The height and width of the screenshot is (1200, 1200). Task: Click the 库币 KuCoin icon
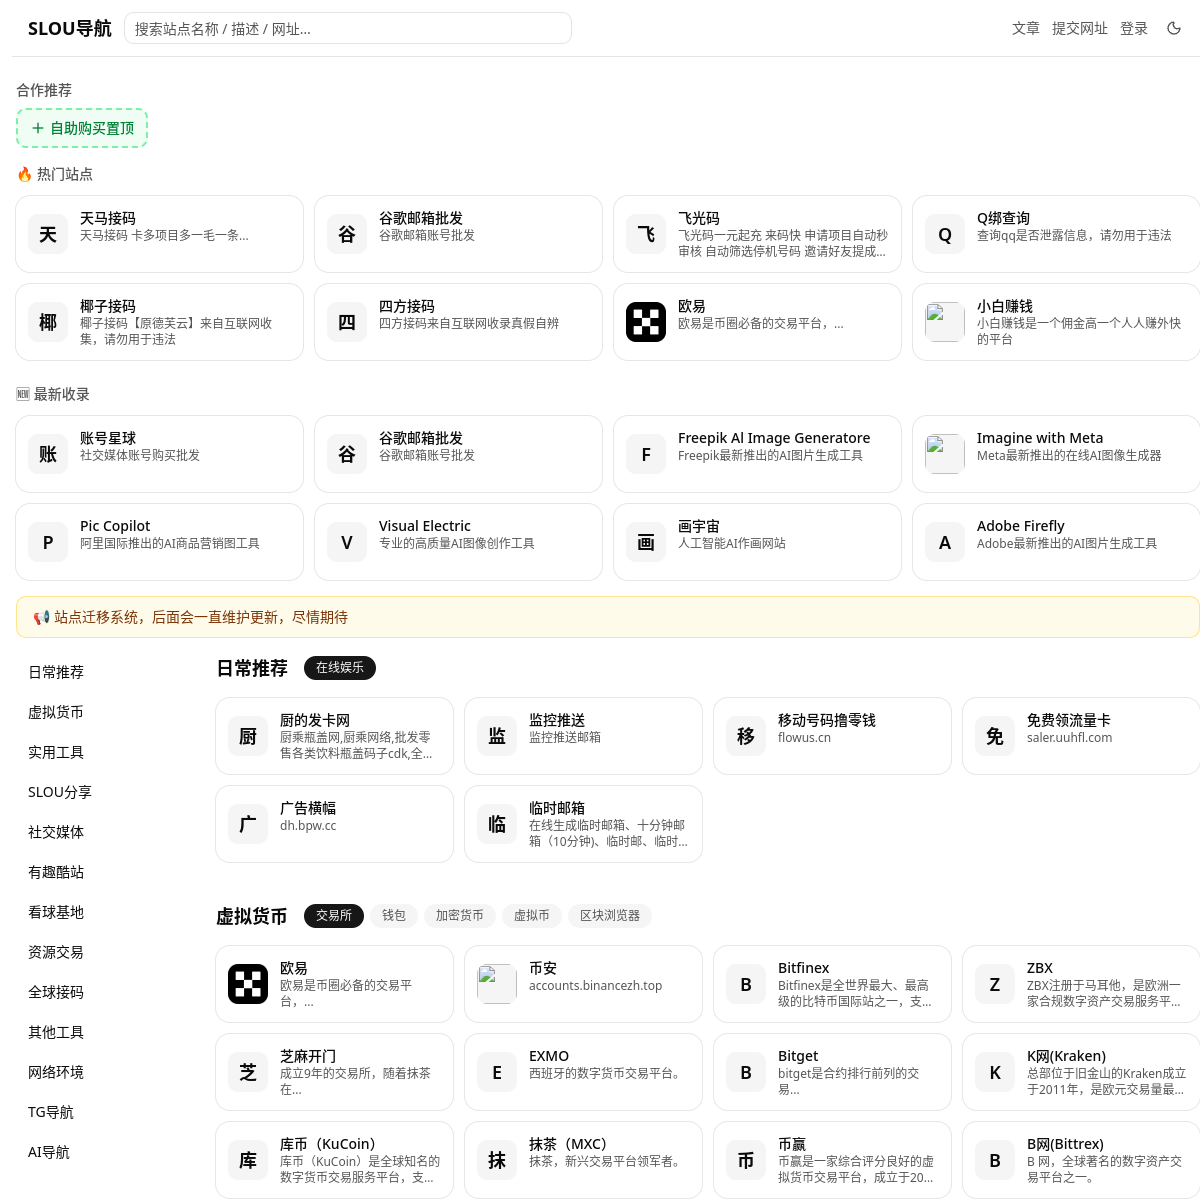pyautogui.click(x=248, y=1160)
